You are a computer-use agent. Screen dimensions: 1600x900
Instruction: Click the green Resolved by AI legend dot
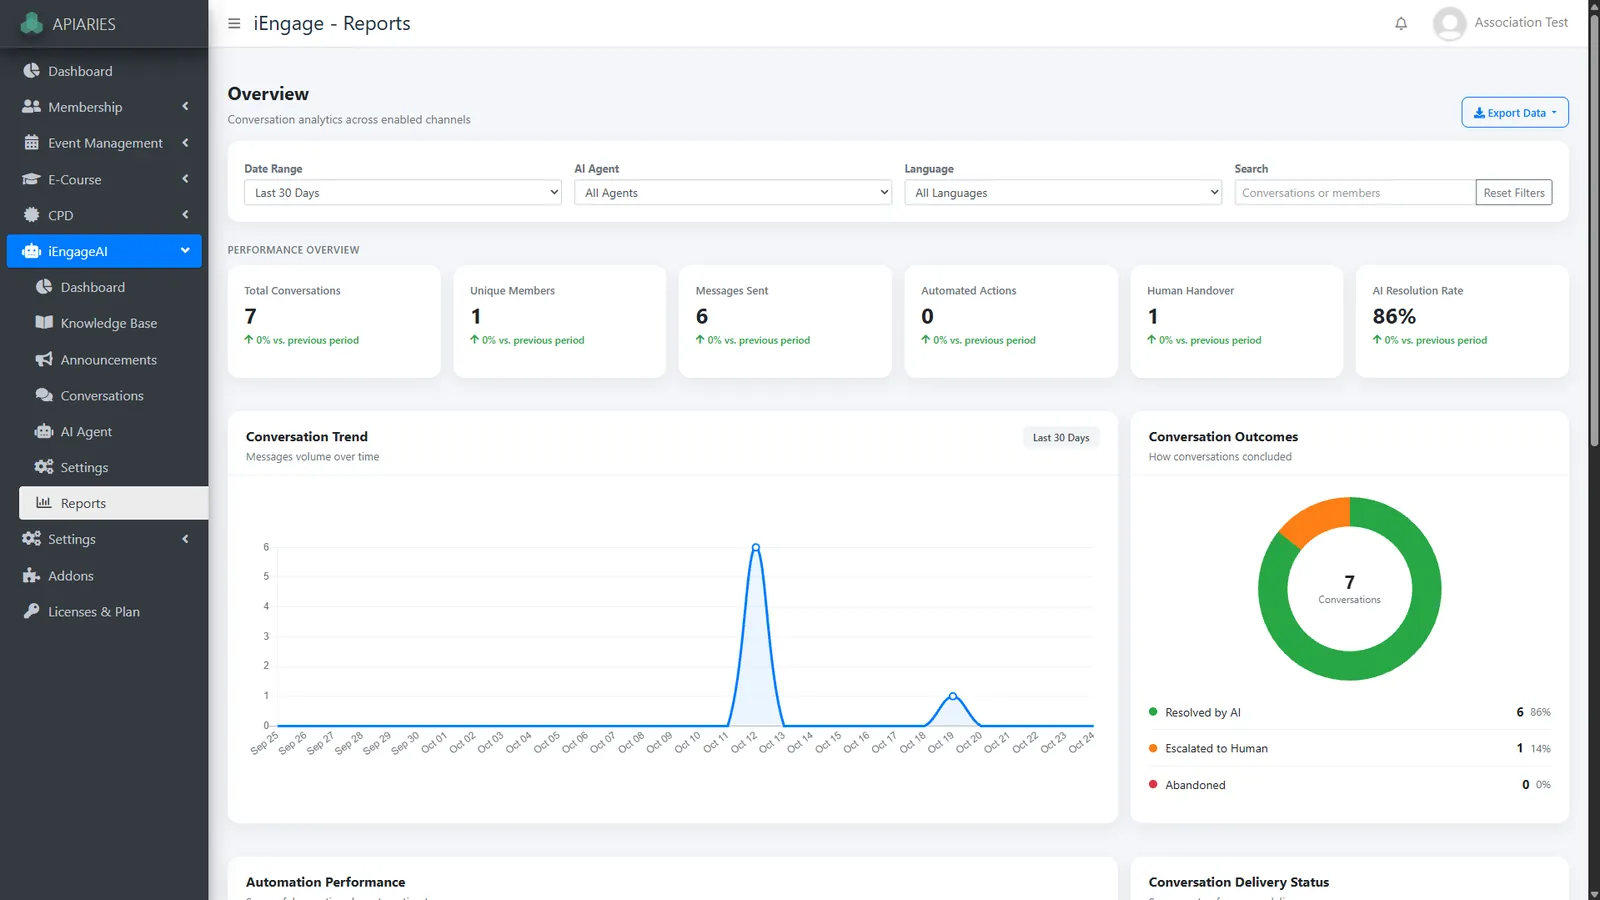[1153, 712]
